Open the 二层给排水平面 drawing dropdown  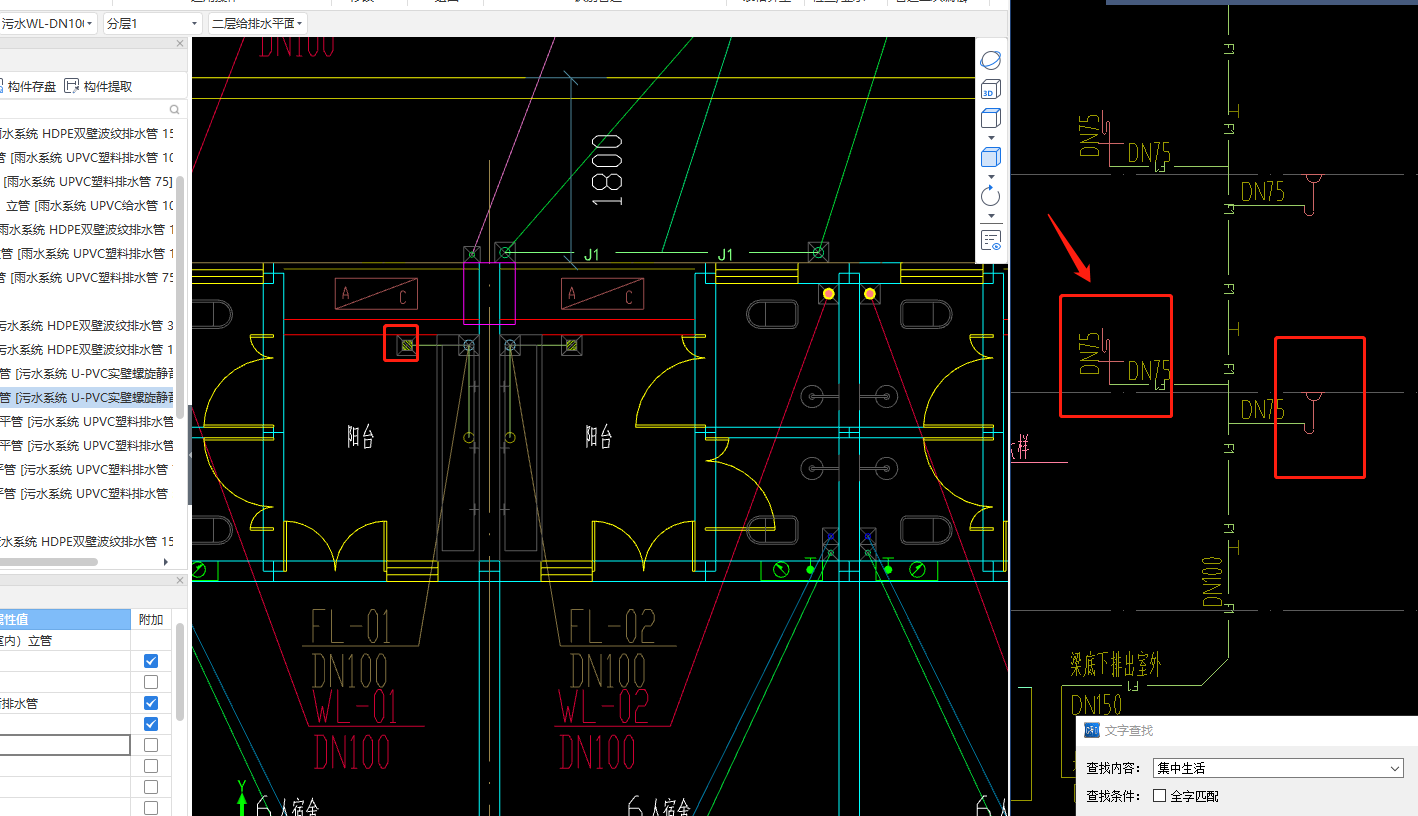[x=257, y=23]
